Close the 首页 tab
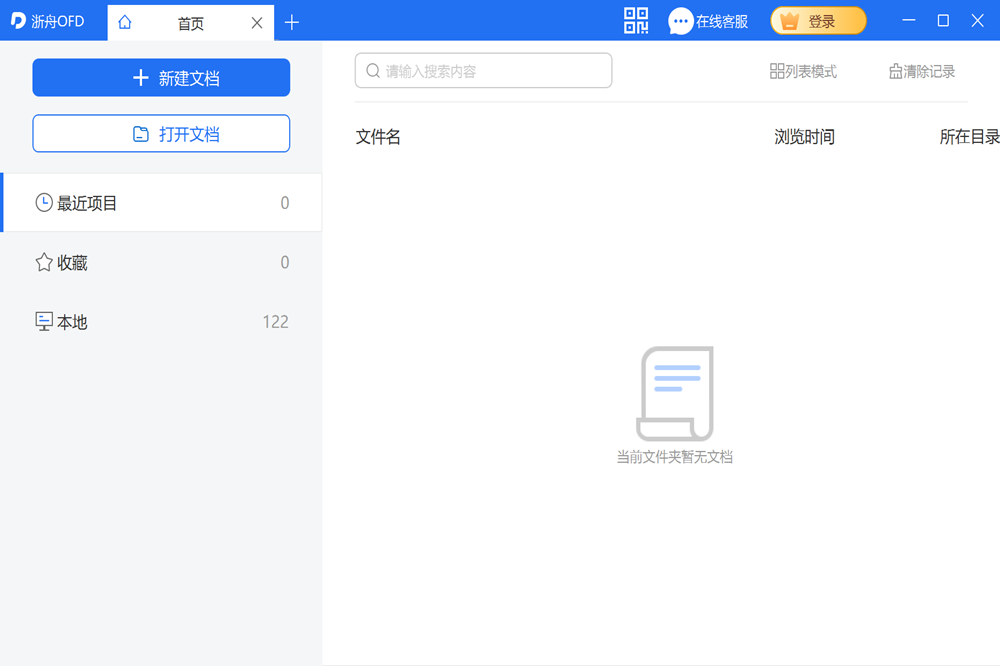 tap(257, 22)
